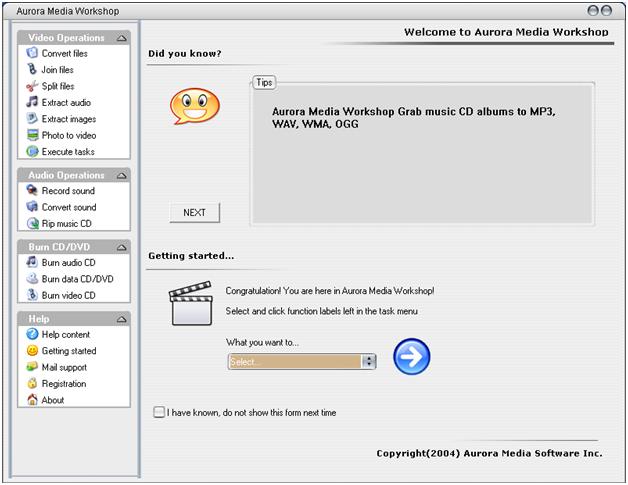Click the Convert sound icon
Image resolution: width=628 pixels, height=485 pixels.
[32, 207]
